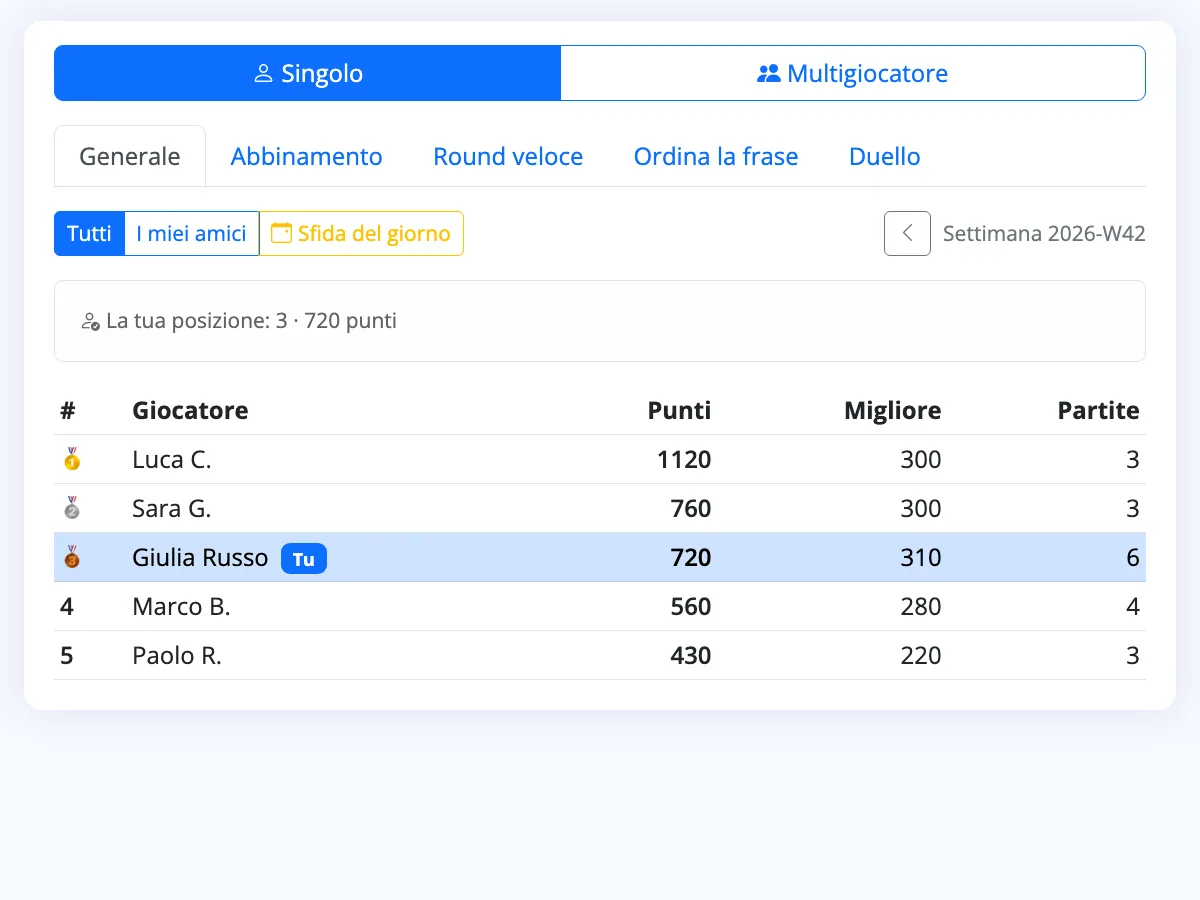Click the 760 points value for Sara G.
The height and width of the screenshot is (900, 1200).
pos(691,508)
